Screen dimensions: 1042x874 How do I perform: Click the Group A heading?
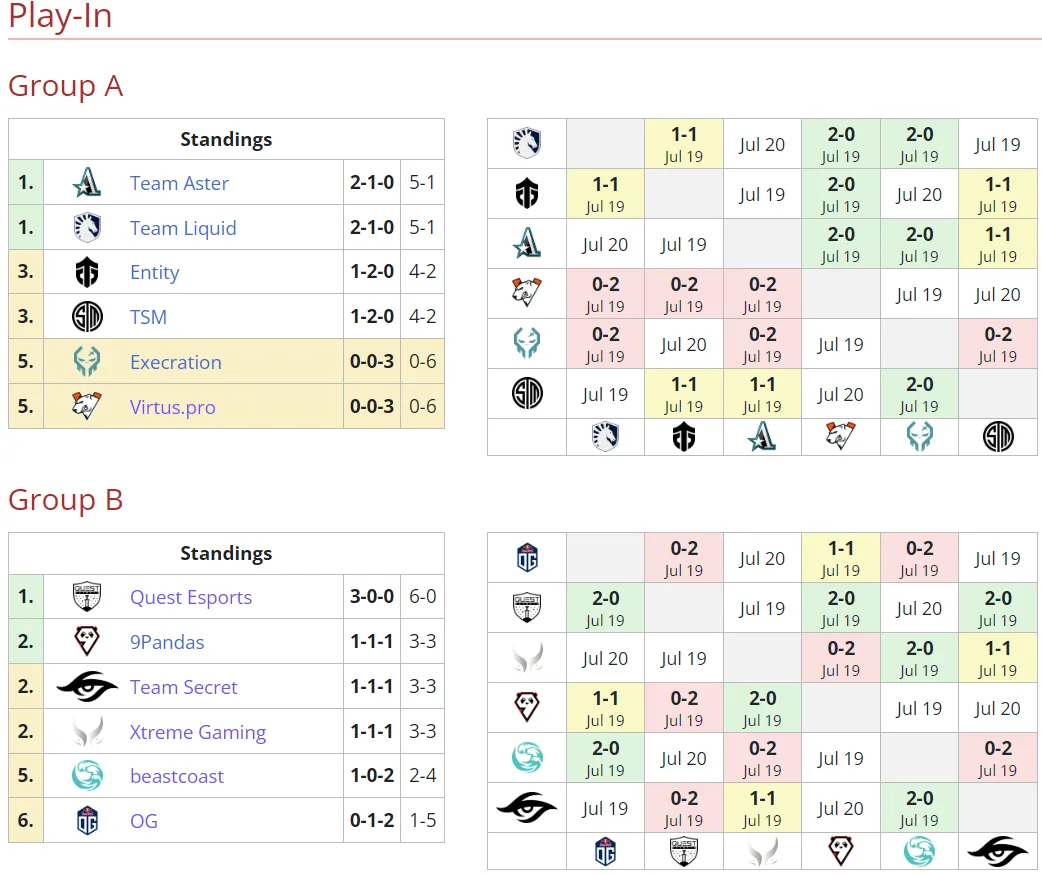[x=66, y=86]
